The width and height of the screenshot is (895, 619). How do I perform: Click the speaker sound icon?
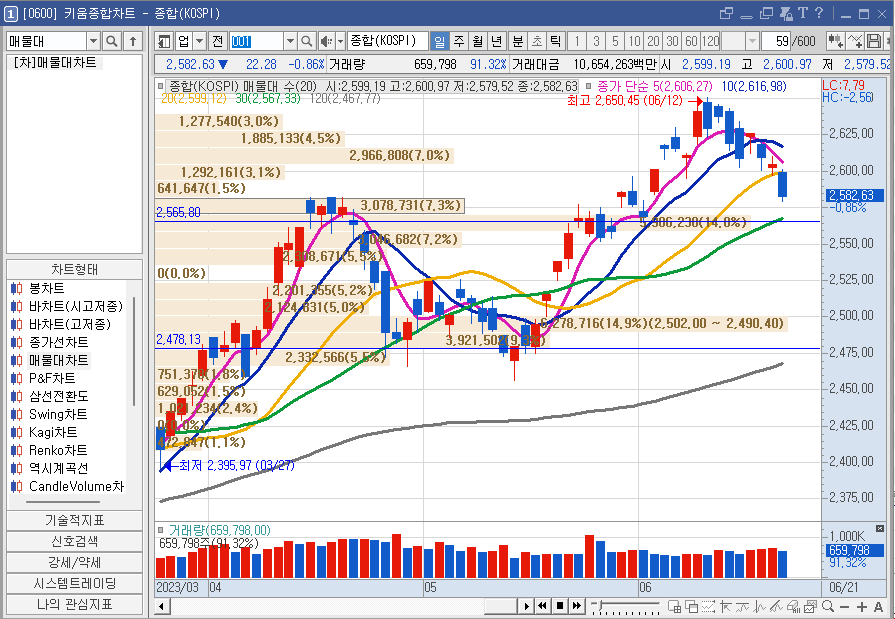(x=326, y=41)
